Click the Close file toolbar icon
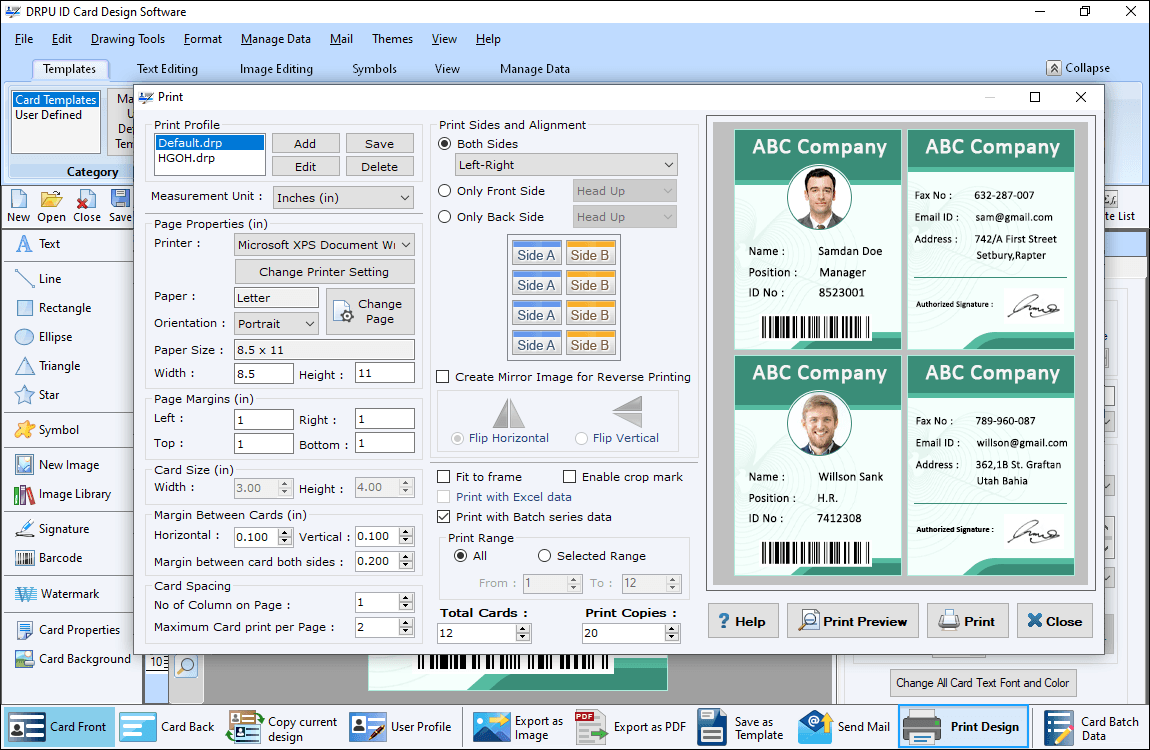This screenshot has height=750, width=1150. point(87,205)
